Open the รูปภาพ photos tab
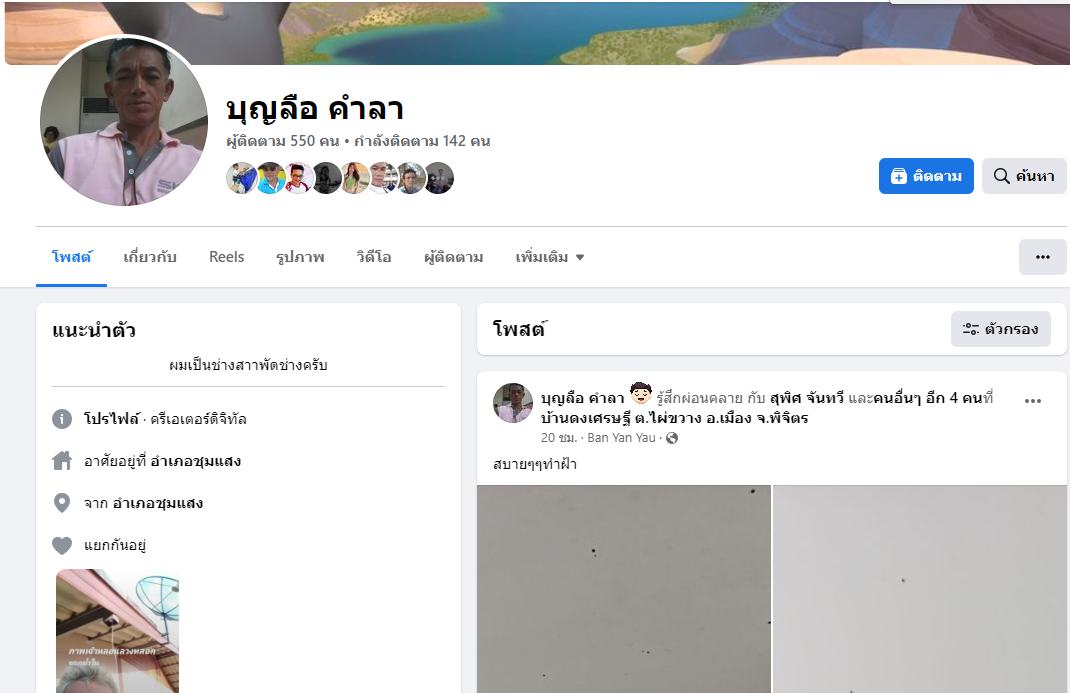This screenshot has width=1070, height=693. (x=300, y=257)
